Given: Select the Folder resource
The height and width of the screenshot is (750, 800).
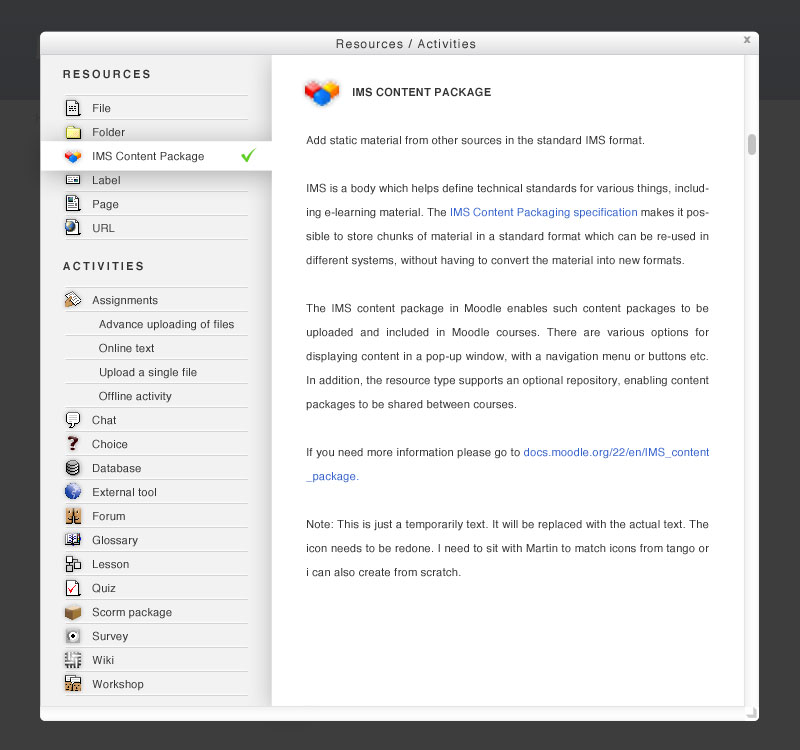Looking at the screenshot, I should (156, 132).
